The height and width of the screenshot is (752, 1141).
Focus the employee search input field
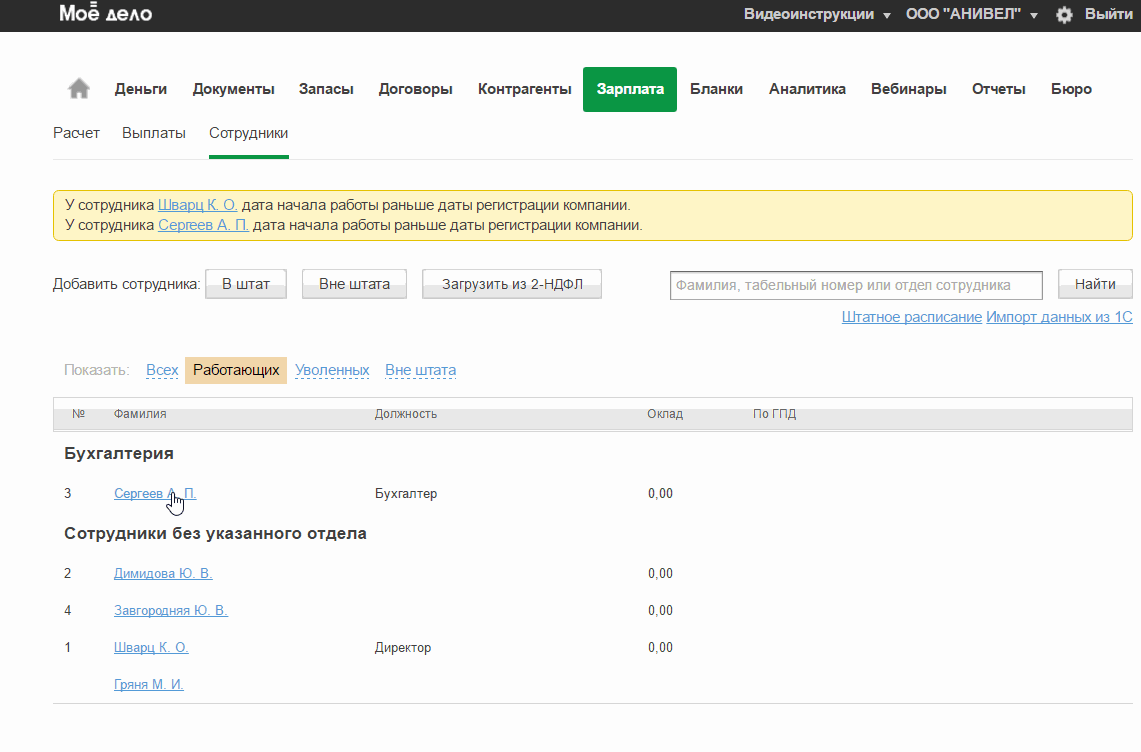[x=855, y=285]
